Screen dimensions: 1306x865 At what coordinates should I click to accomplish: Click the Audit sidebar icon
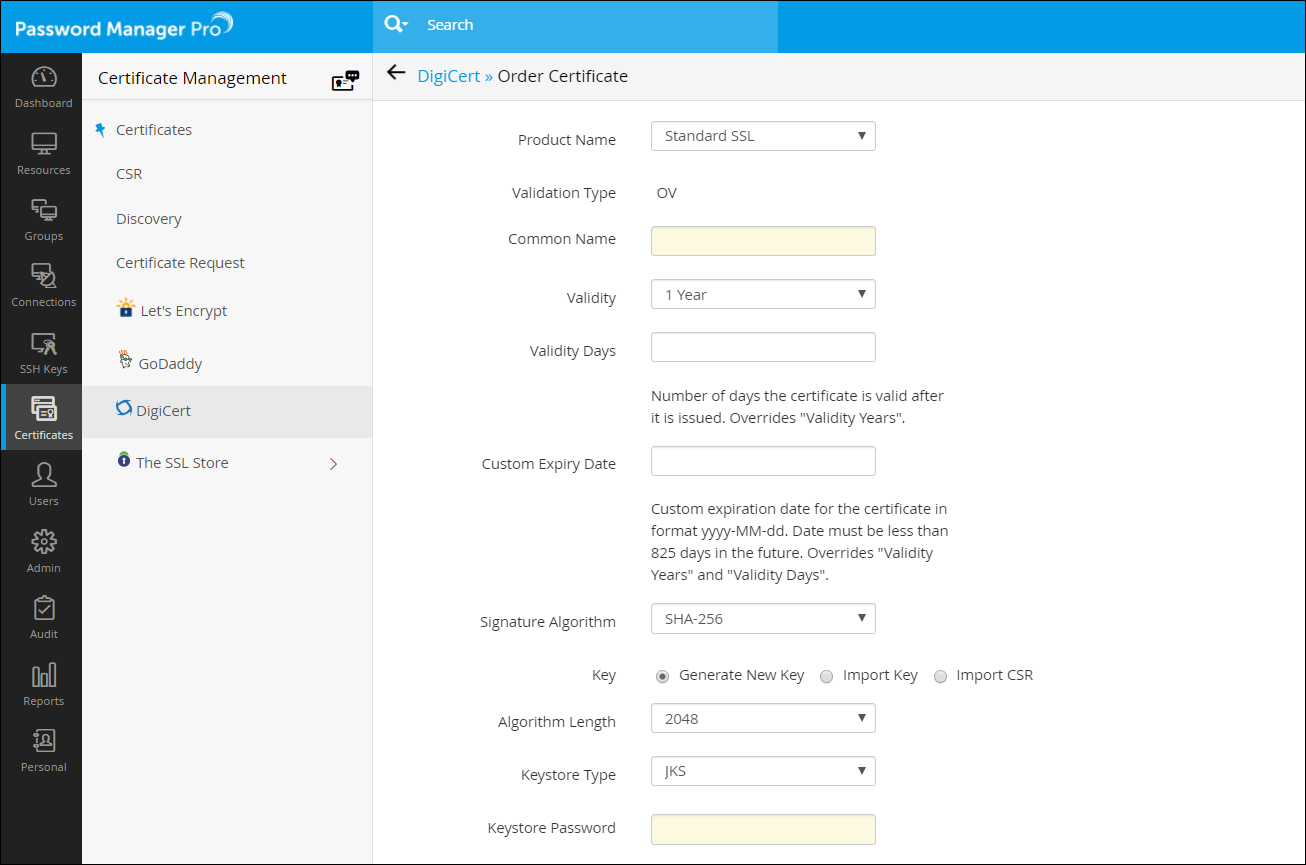[x=43, y=617]
